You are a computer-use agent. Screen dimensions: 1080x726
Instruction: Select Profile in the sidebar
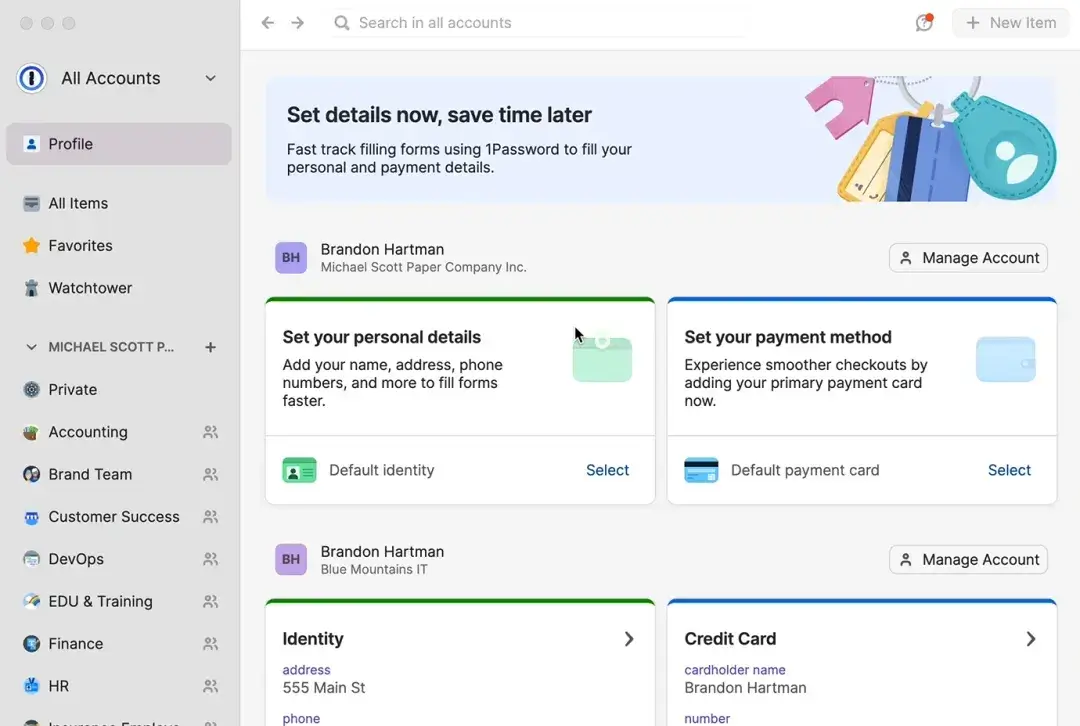(118, 144)
